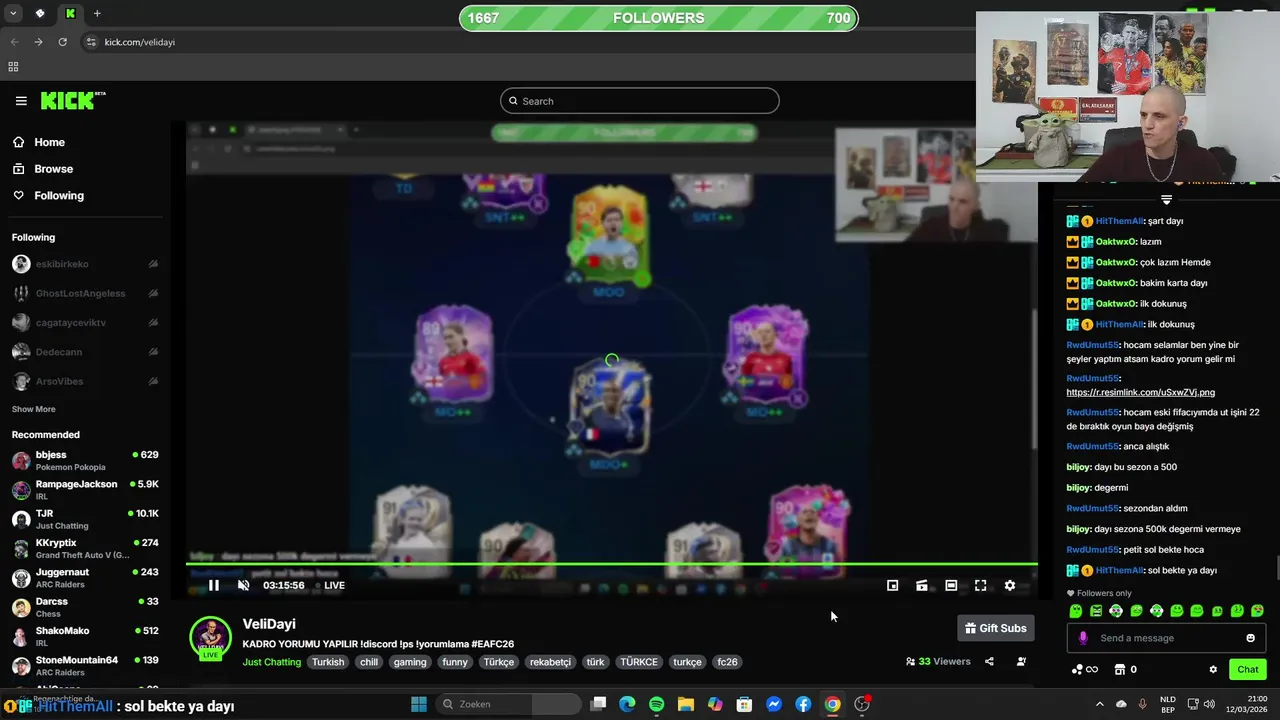Go back in browser

click(x=14, y=42)
